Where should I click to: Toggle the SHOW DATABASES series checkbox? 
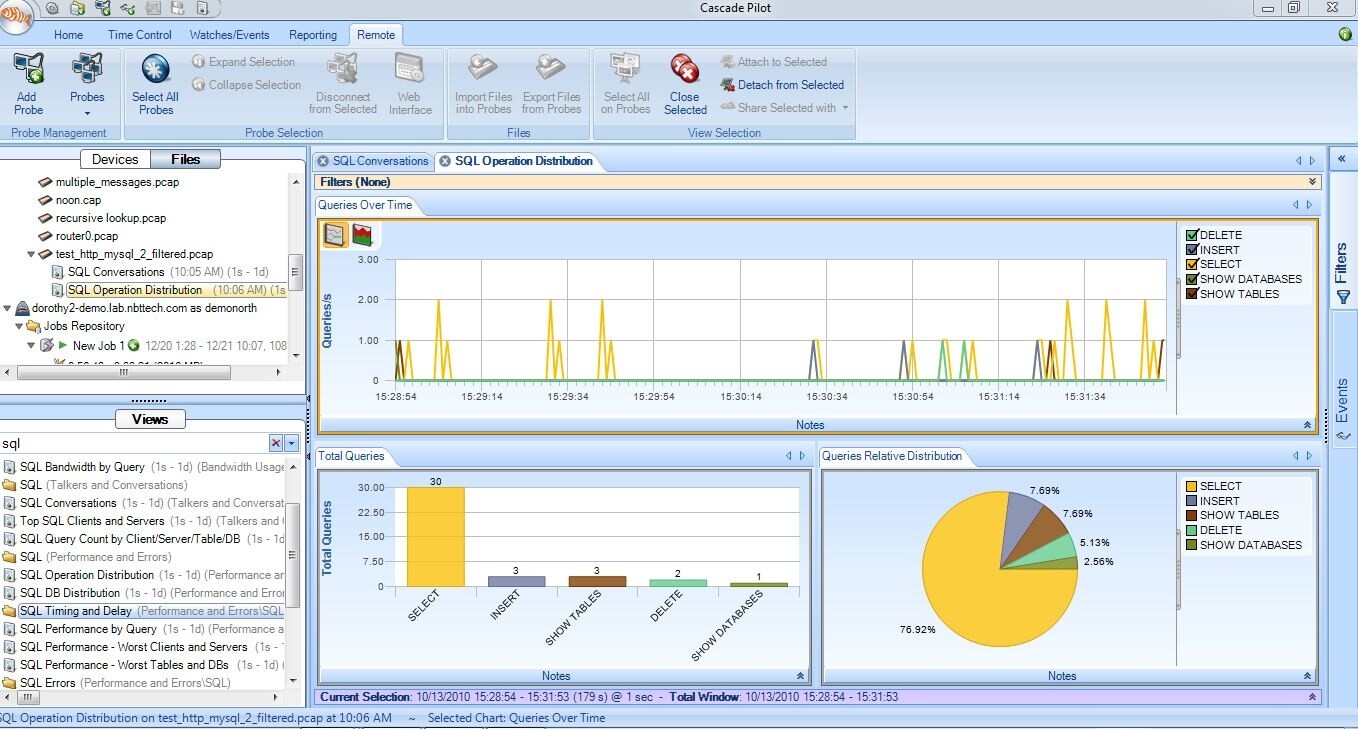point(1192,279)
